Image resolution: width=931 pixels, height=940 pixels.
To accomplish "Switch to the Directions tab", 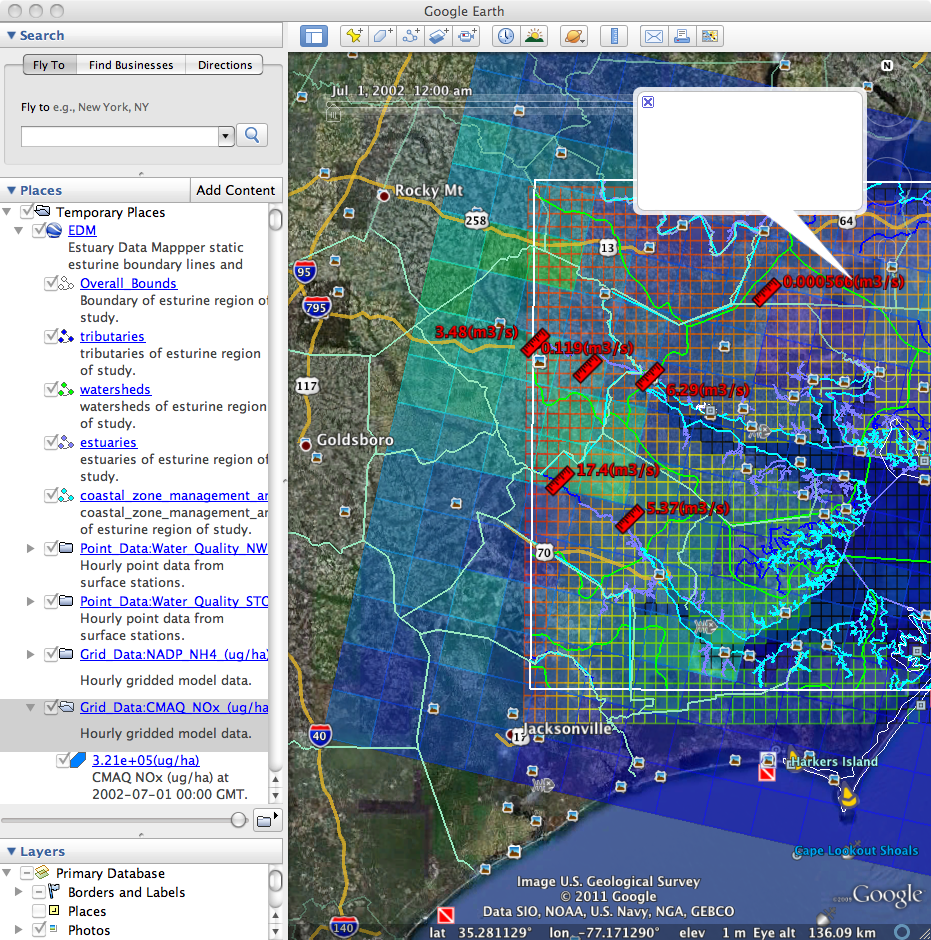I will (x=225, y=65).
